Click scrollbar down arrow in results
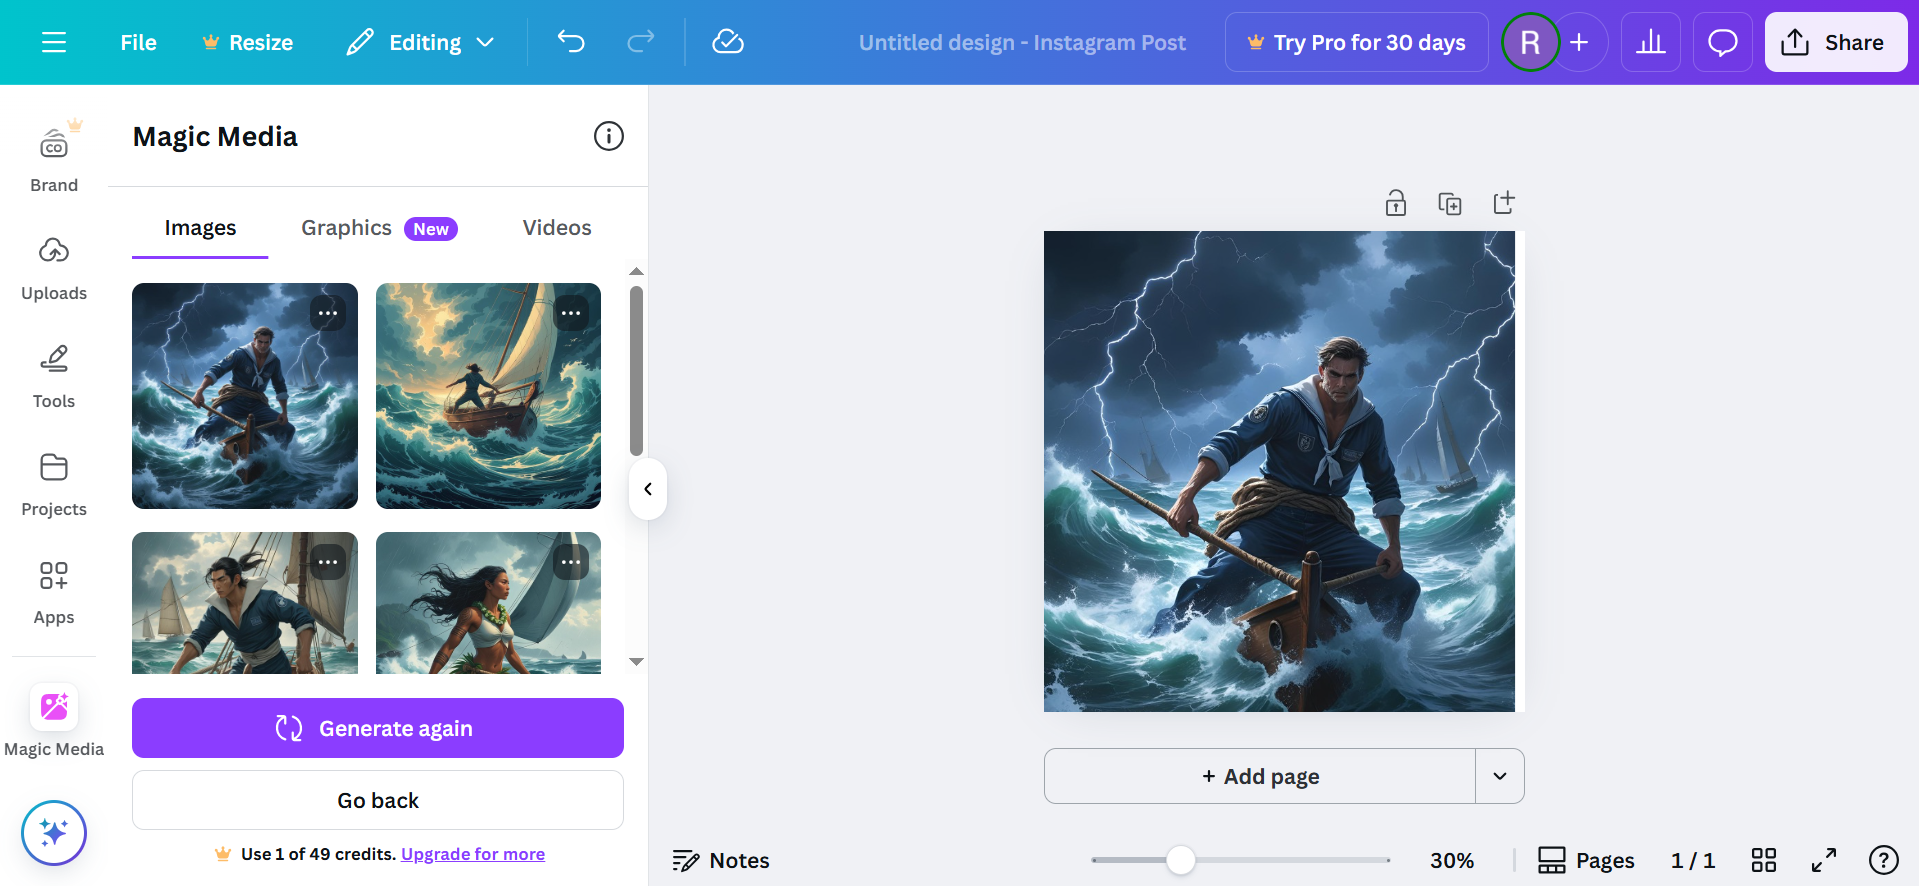Screen dimensions: 1919x886 (x=636, y=661)
